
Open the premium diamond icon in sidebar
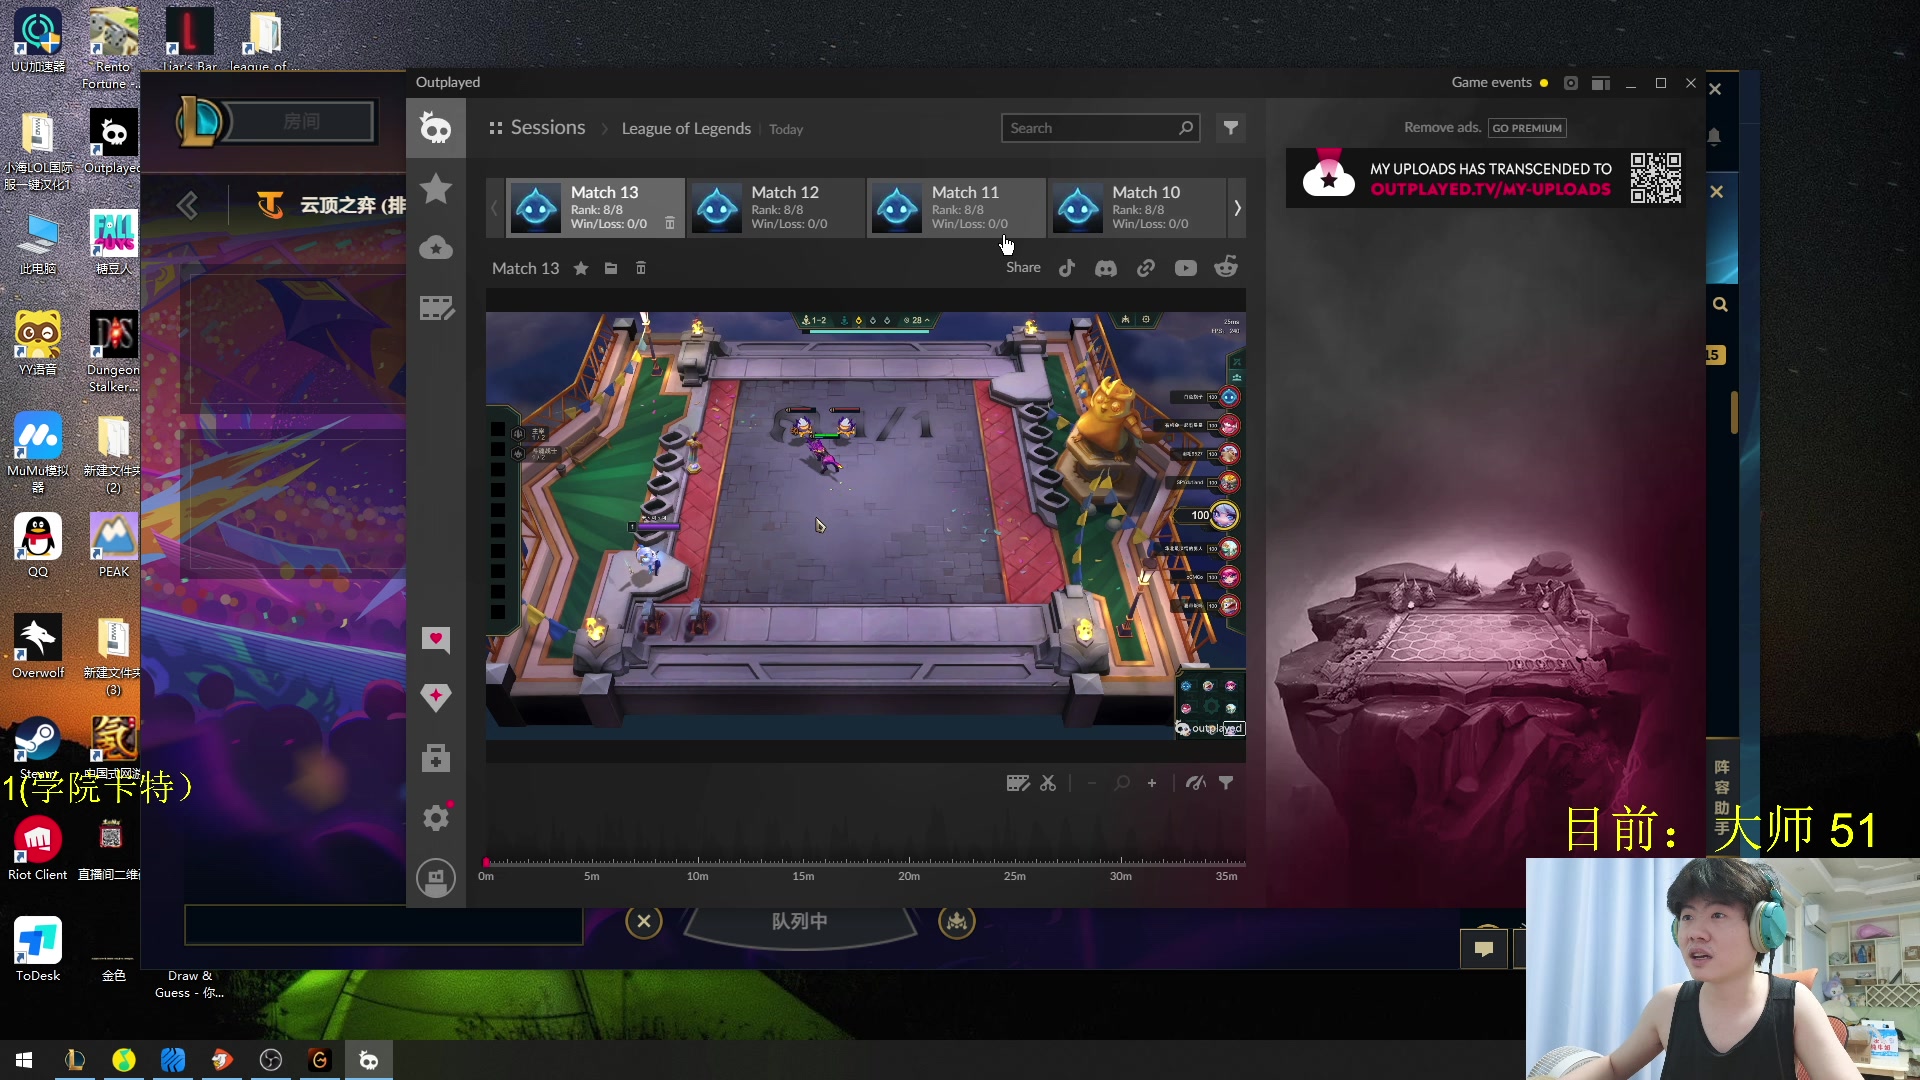tap(436, 698)
